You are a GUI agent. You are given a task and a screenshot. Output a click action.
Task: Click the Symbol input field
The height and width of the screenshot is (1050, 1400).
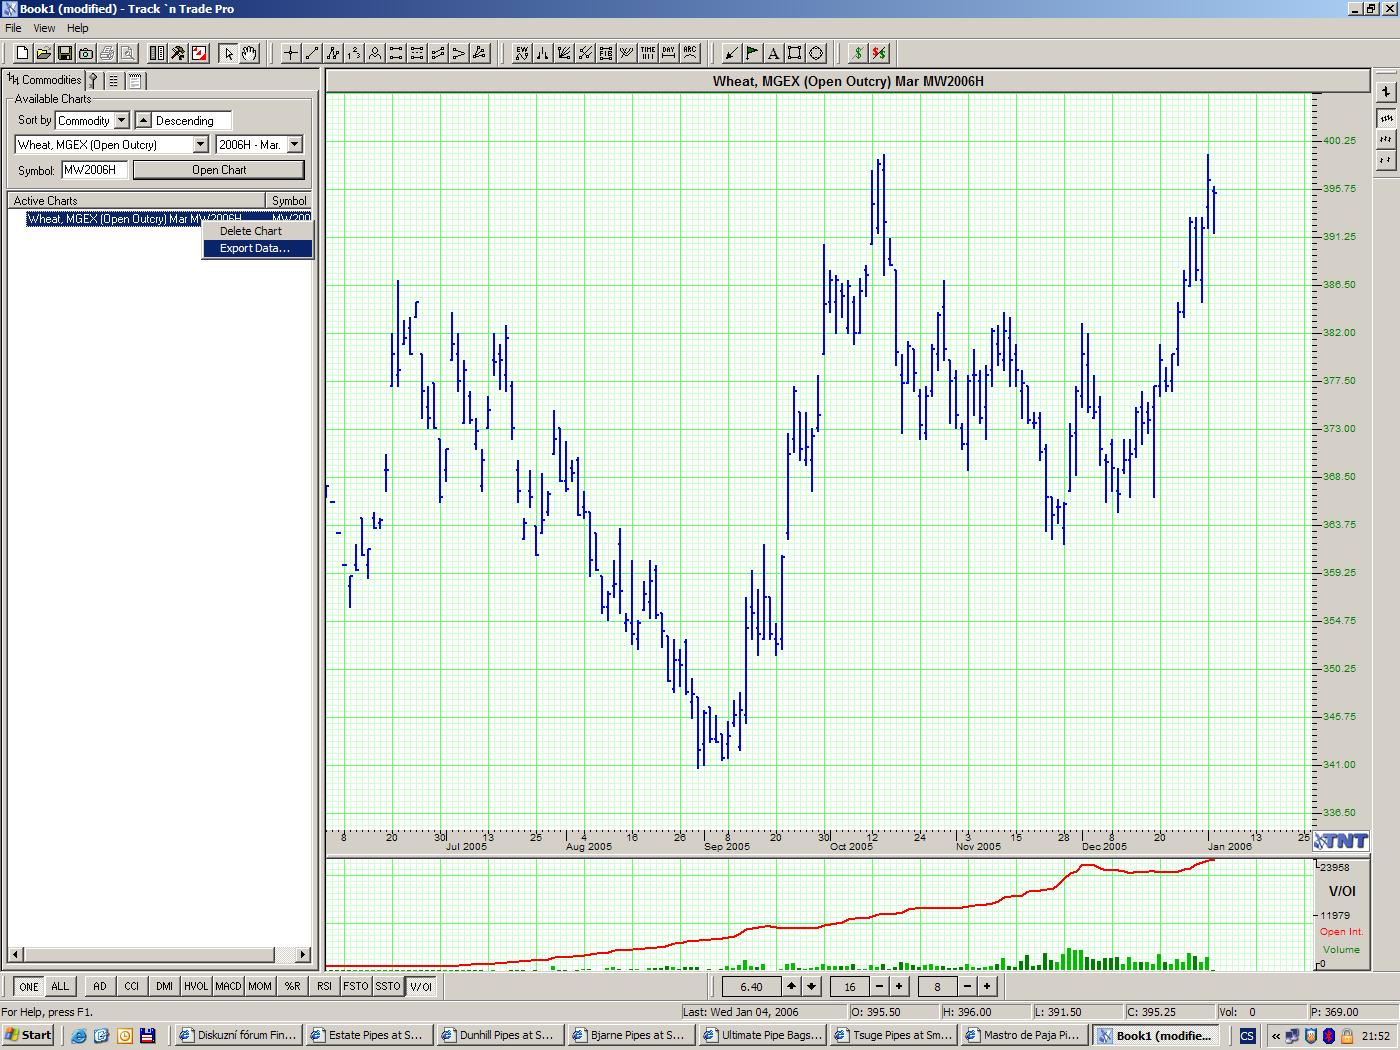(x=94, y=170)
